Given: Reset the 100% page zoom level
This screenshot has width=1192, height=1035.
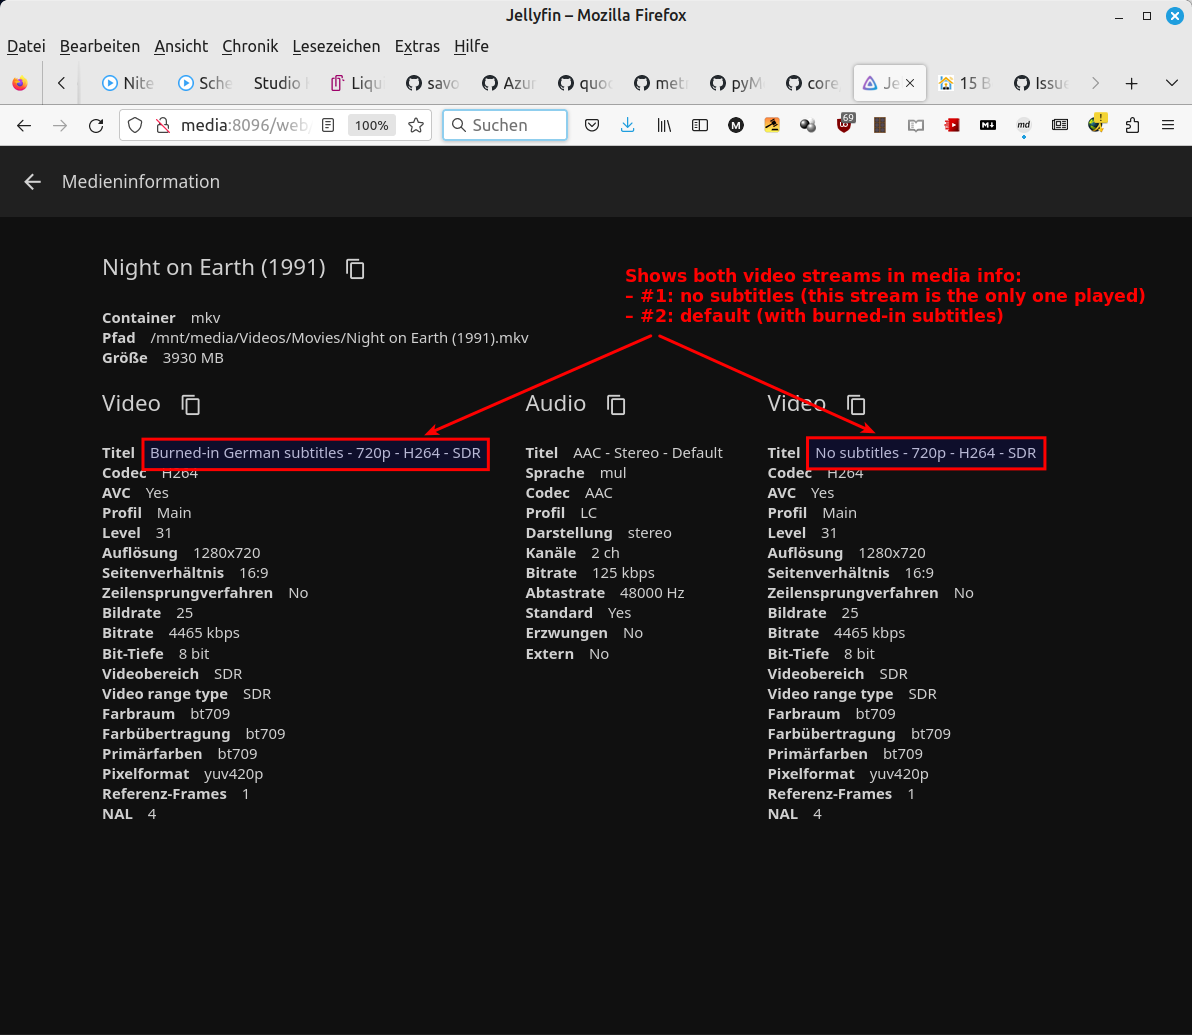Looking at the screenshot, I should point(371,125).
